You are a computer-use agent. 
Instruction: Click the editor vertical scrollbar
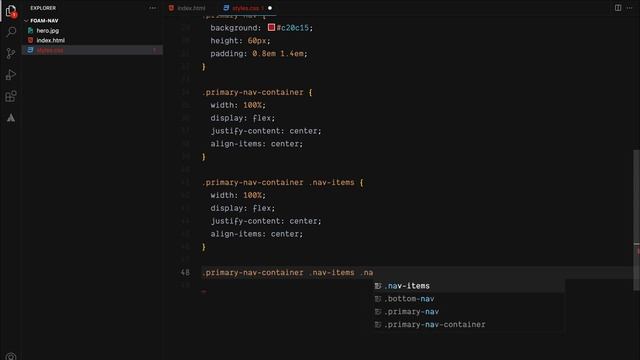pos(636,220)
